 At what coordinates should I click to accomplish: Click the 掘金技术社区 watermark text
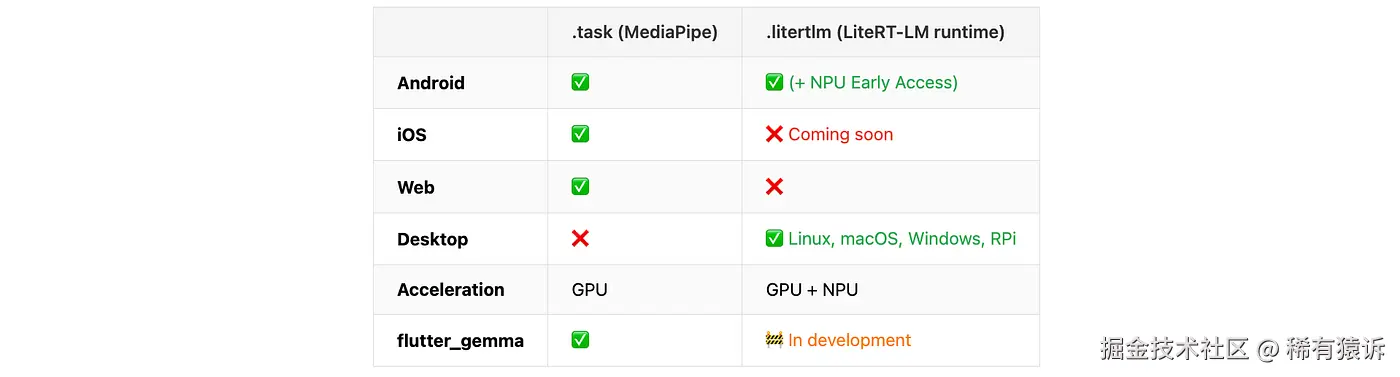click(1175, 348)
